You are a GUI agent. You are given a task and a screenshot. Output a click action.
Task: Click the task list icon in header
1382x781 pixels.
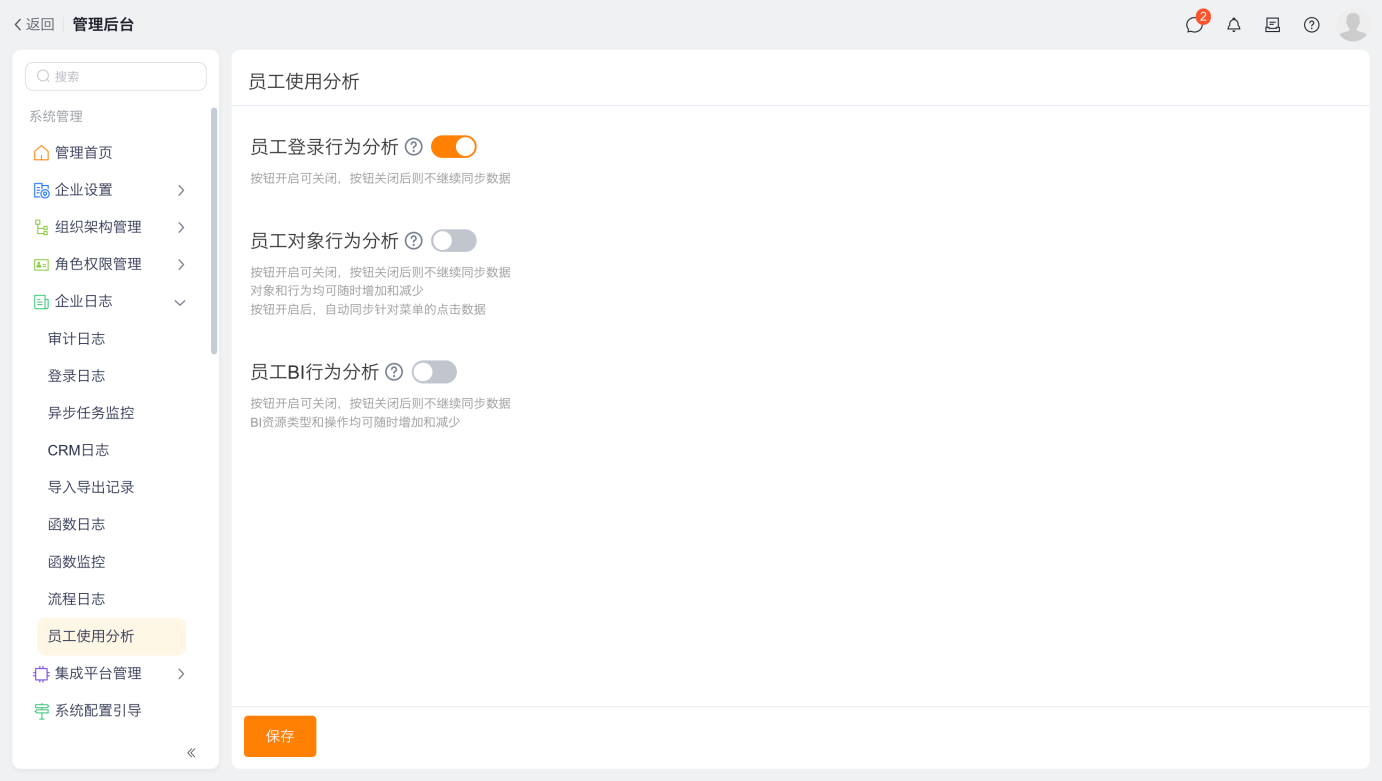(1273, 25)
